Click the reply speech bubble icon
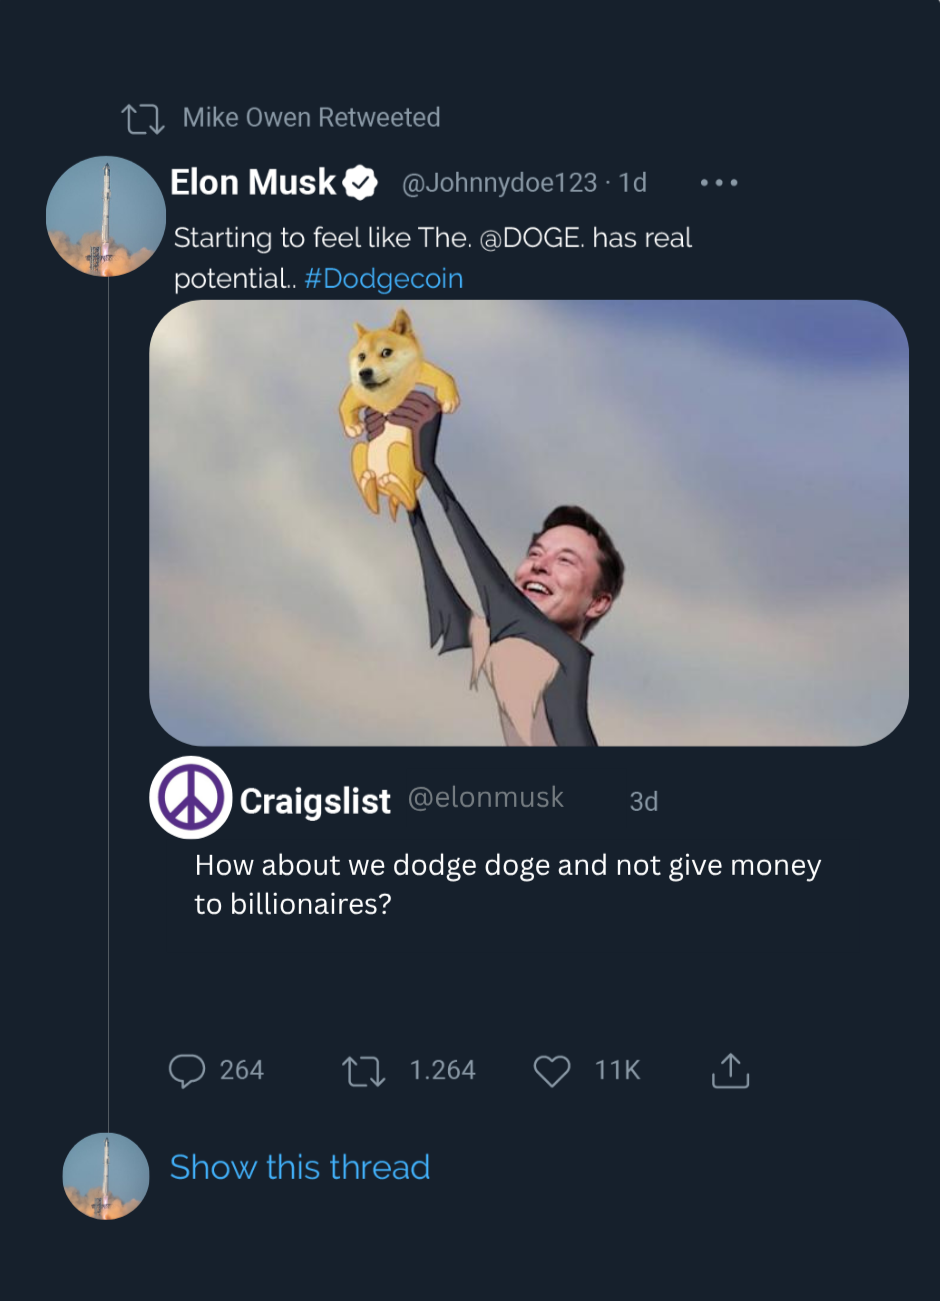940x1301 pixels. (187, 1071)
